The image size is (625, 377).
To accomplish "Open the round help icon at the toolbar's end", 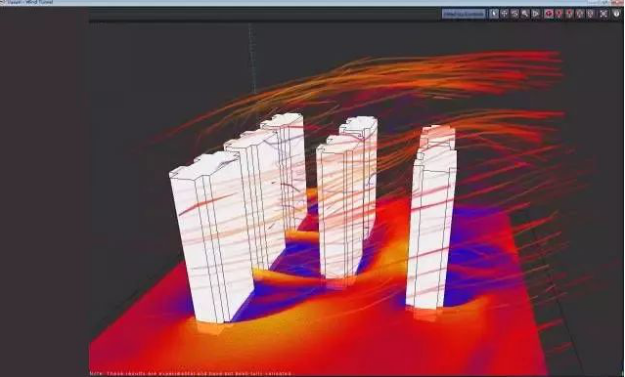I will 616,14.
